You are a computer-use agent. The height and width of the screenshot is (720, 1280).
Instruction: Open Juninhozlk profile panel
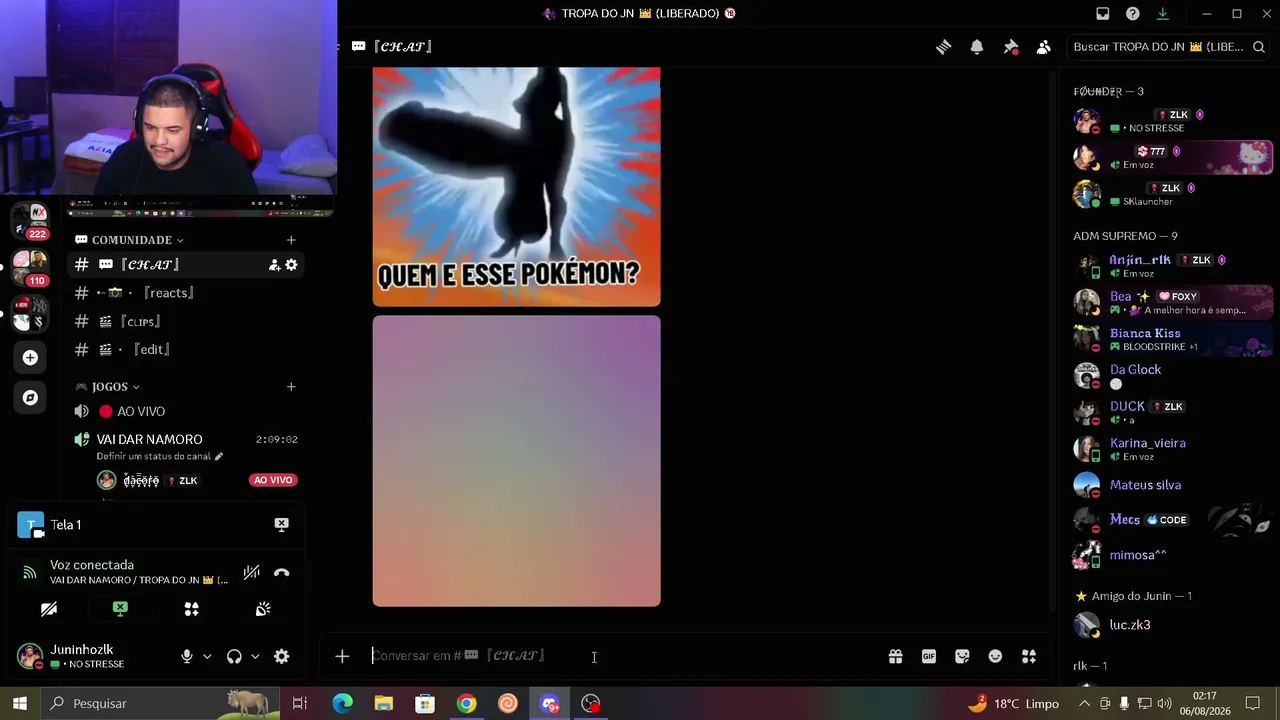click(x=90, y=657)
